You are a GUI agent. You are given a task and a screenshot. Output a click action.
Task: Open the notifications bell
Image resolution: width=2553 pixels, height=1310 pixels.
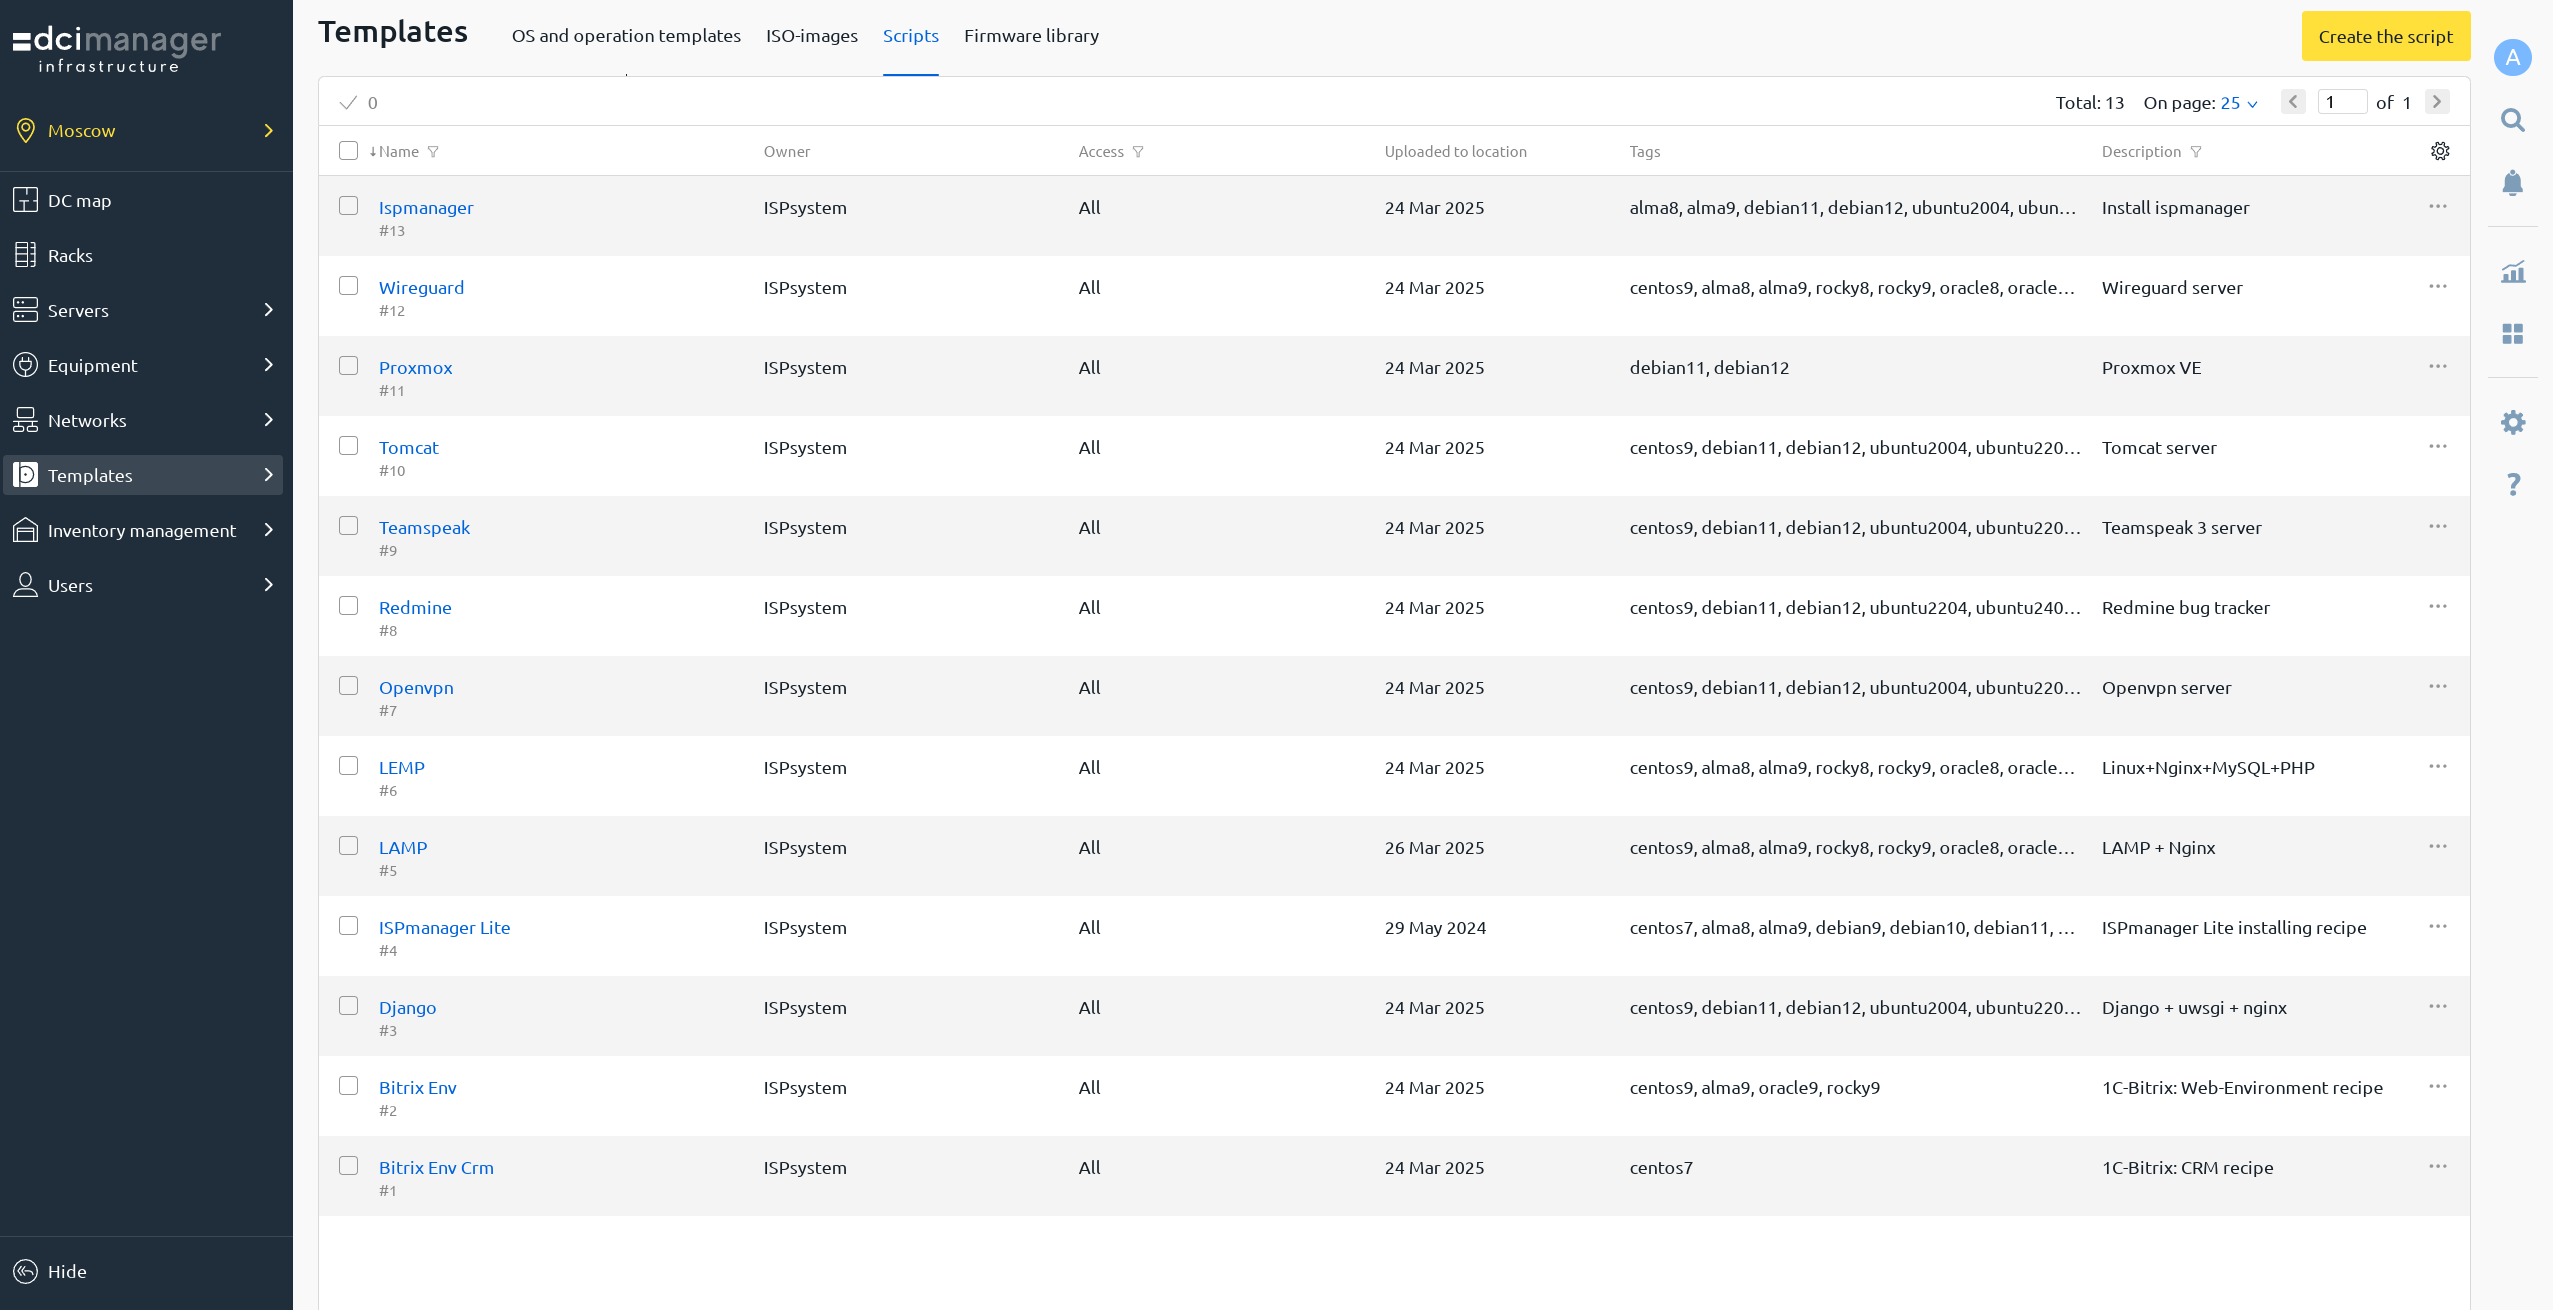pyautogui.click(x=2512, y=183)
